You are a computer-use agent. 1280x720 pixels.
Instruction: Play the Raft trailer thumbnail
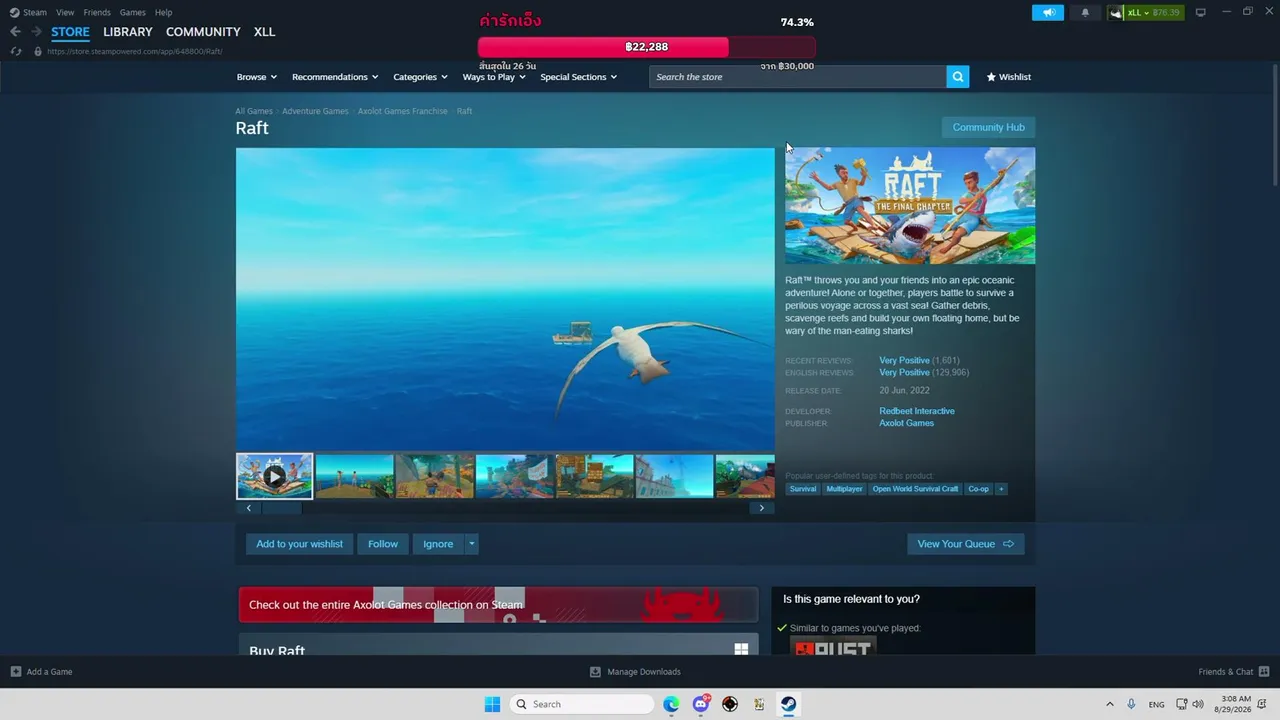click(274, 476)
